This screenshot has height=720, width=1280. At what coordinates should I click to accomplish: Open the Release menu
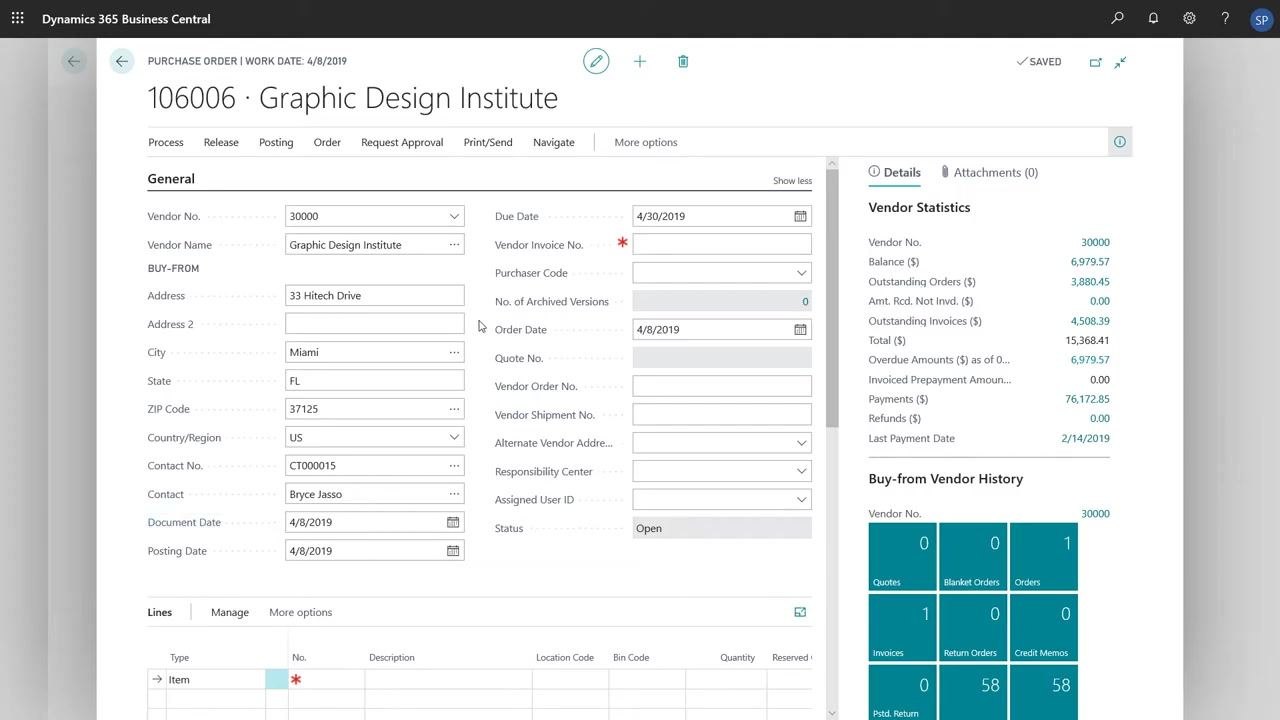point(221,142)
